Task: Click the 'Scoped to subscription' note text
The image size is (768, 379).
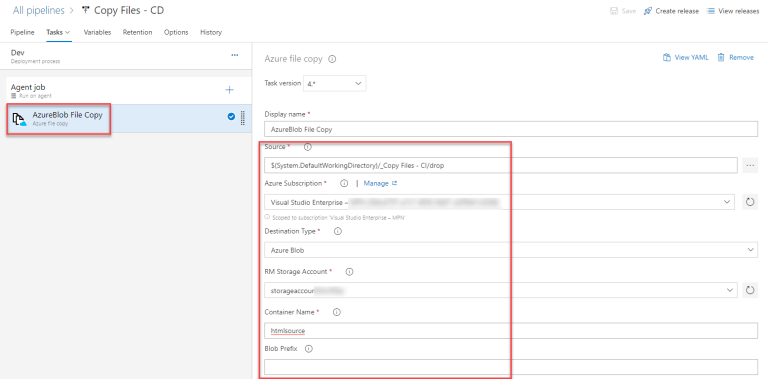Action: 338,217
